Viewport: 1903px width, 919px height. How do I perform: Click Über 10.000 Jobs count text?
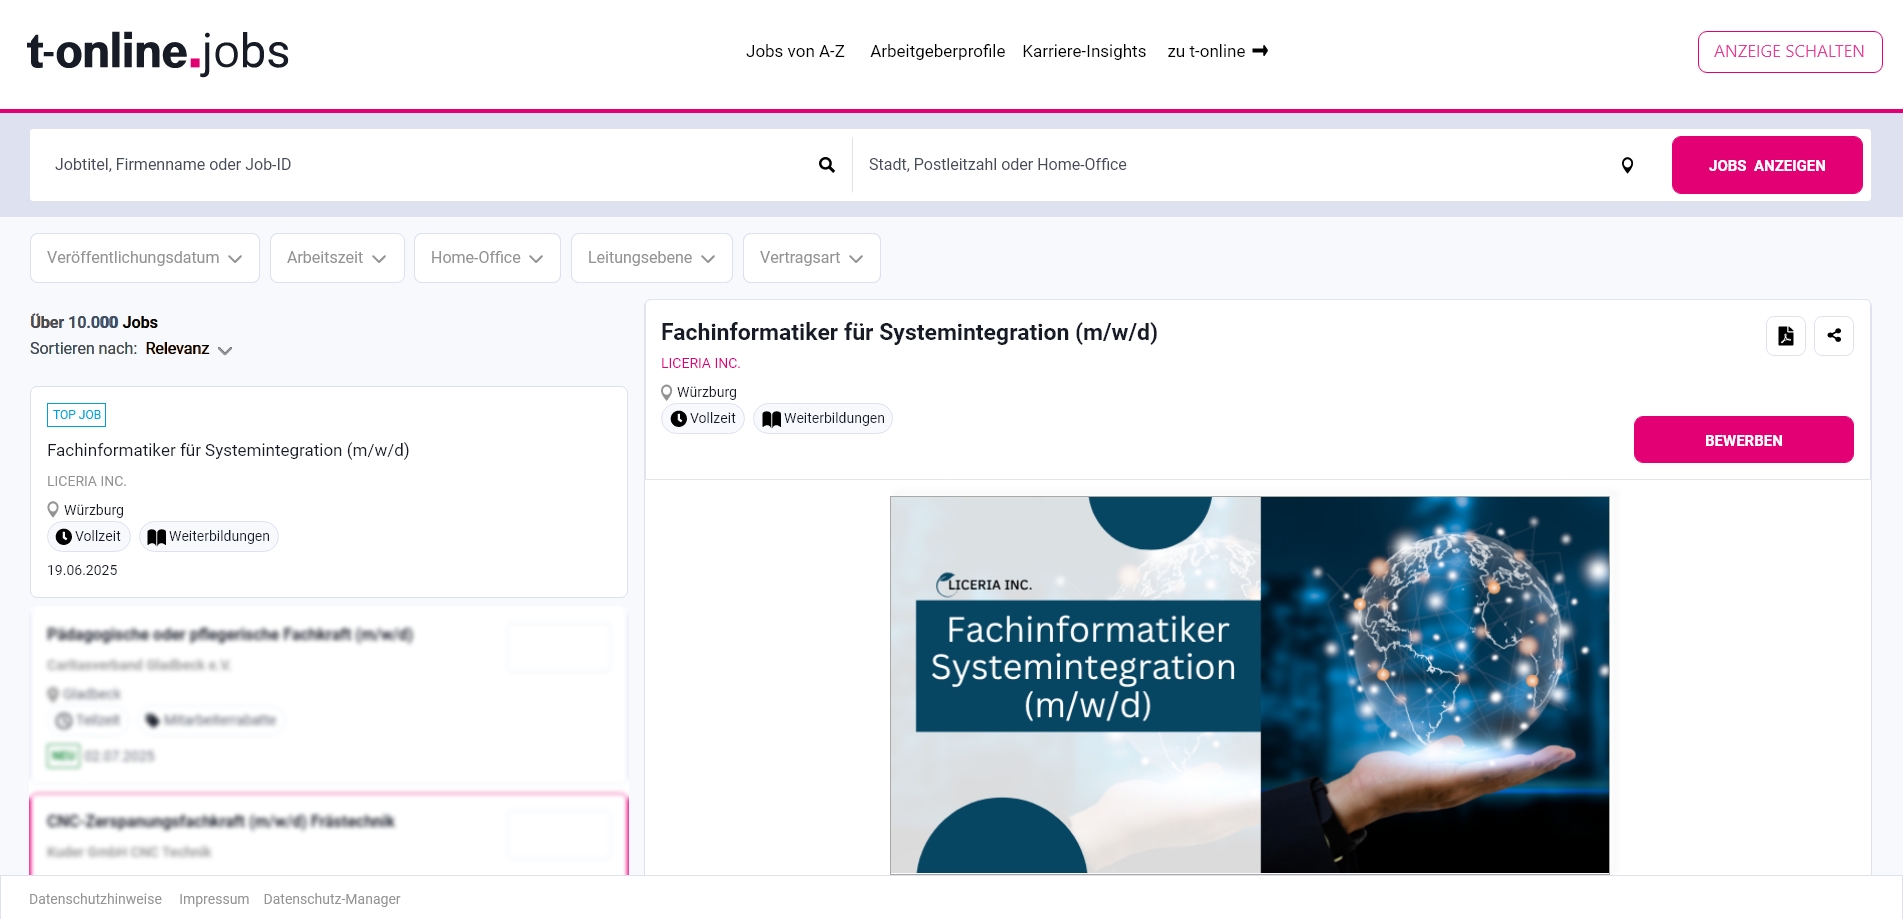pyautogui.click(x=94, y=322)
